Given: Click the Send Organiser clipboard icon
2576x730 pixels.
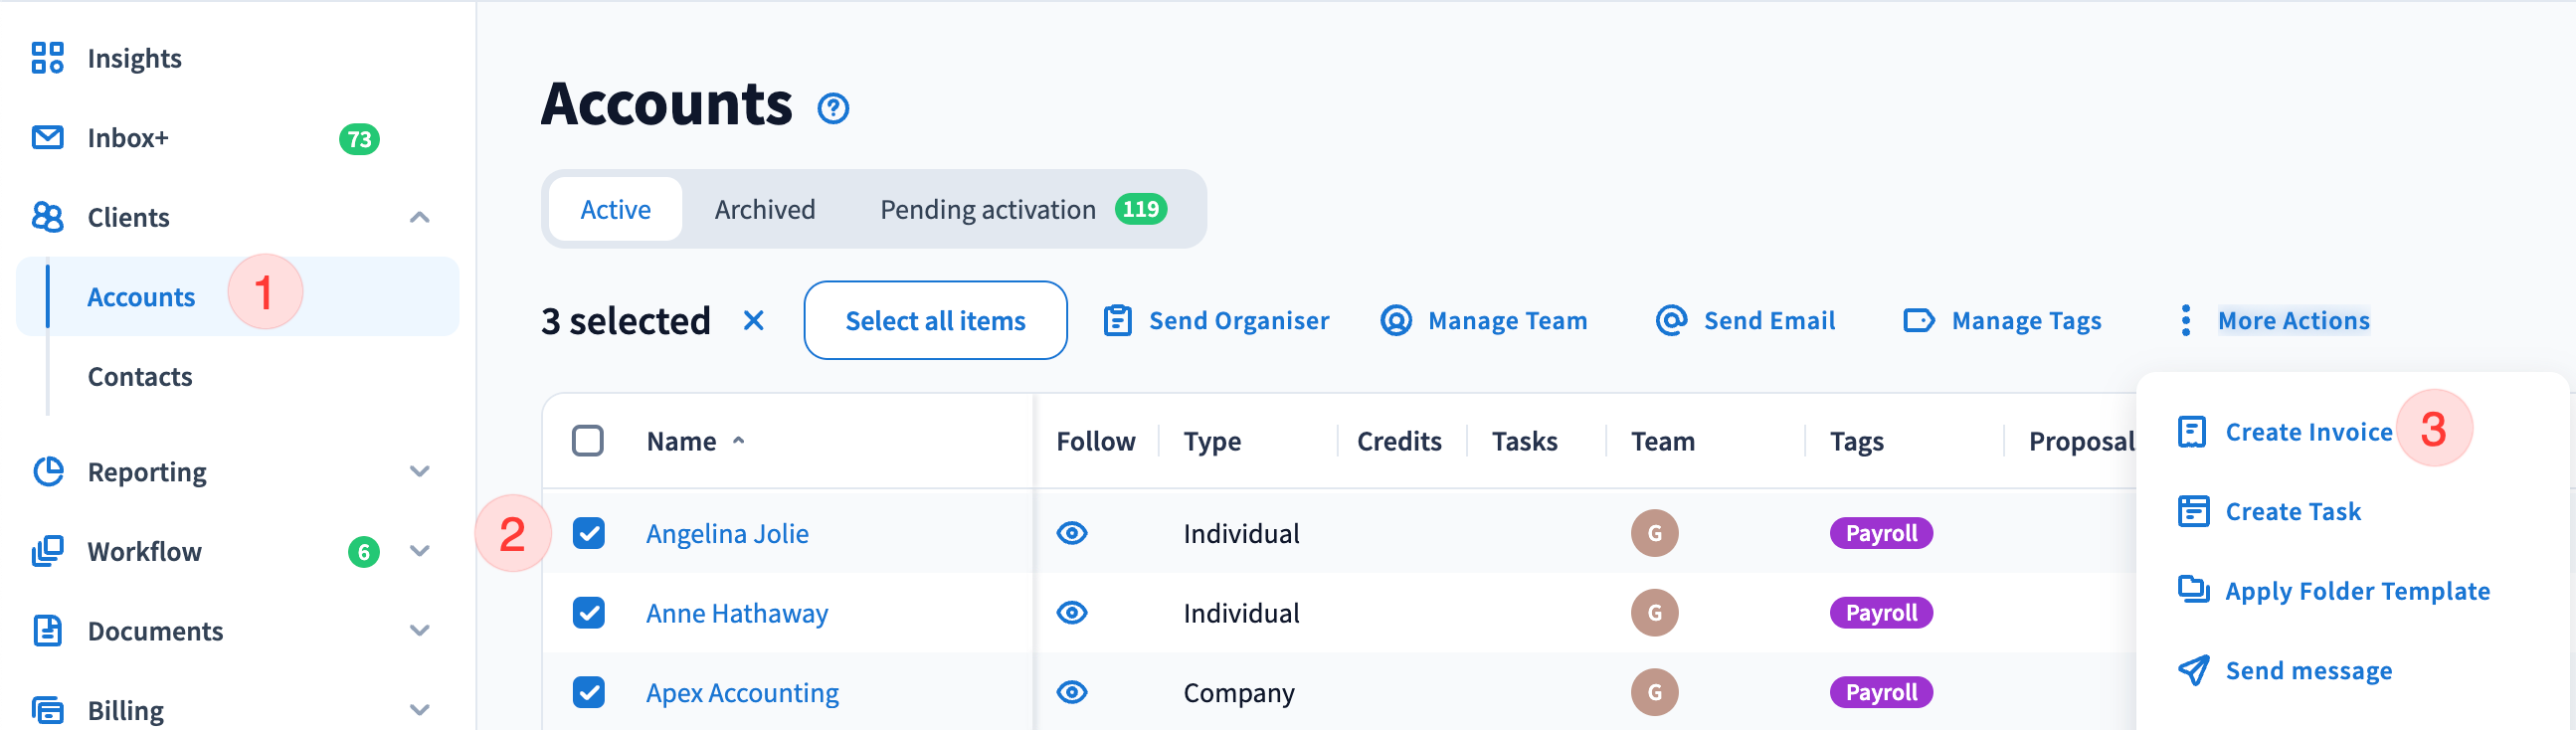Looking at the screenshot, I should 1116,321.
